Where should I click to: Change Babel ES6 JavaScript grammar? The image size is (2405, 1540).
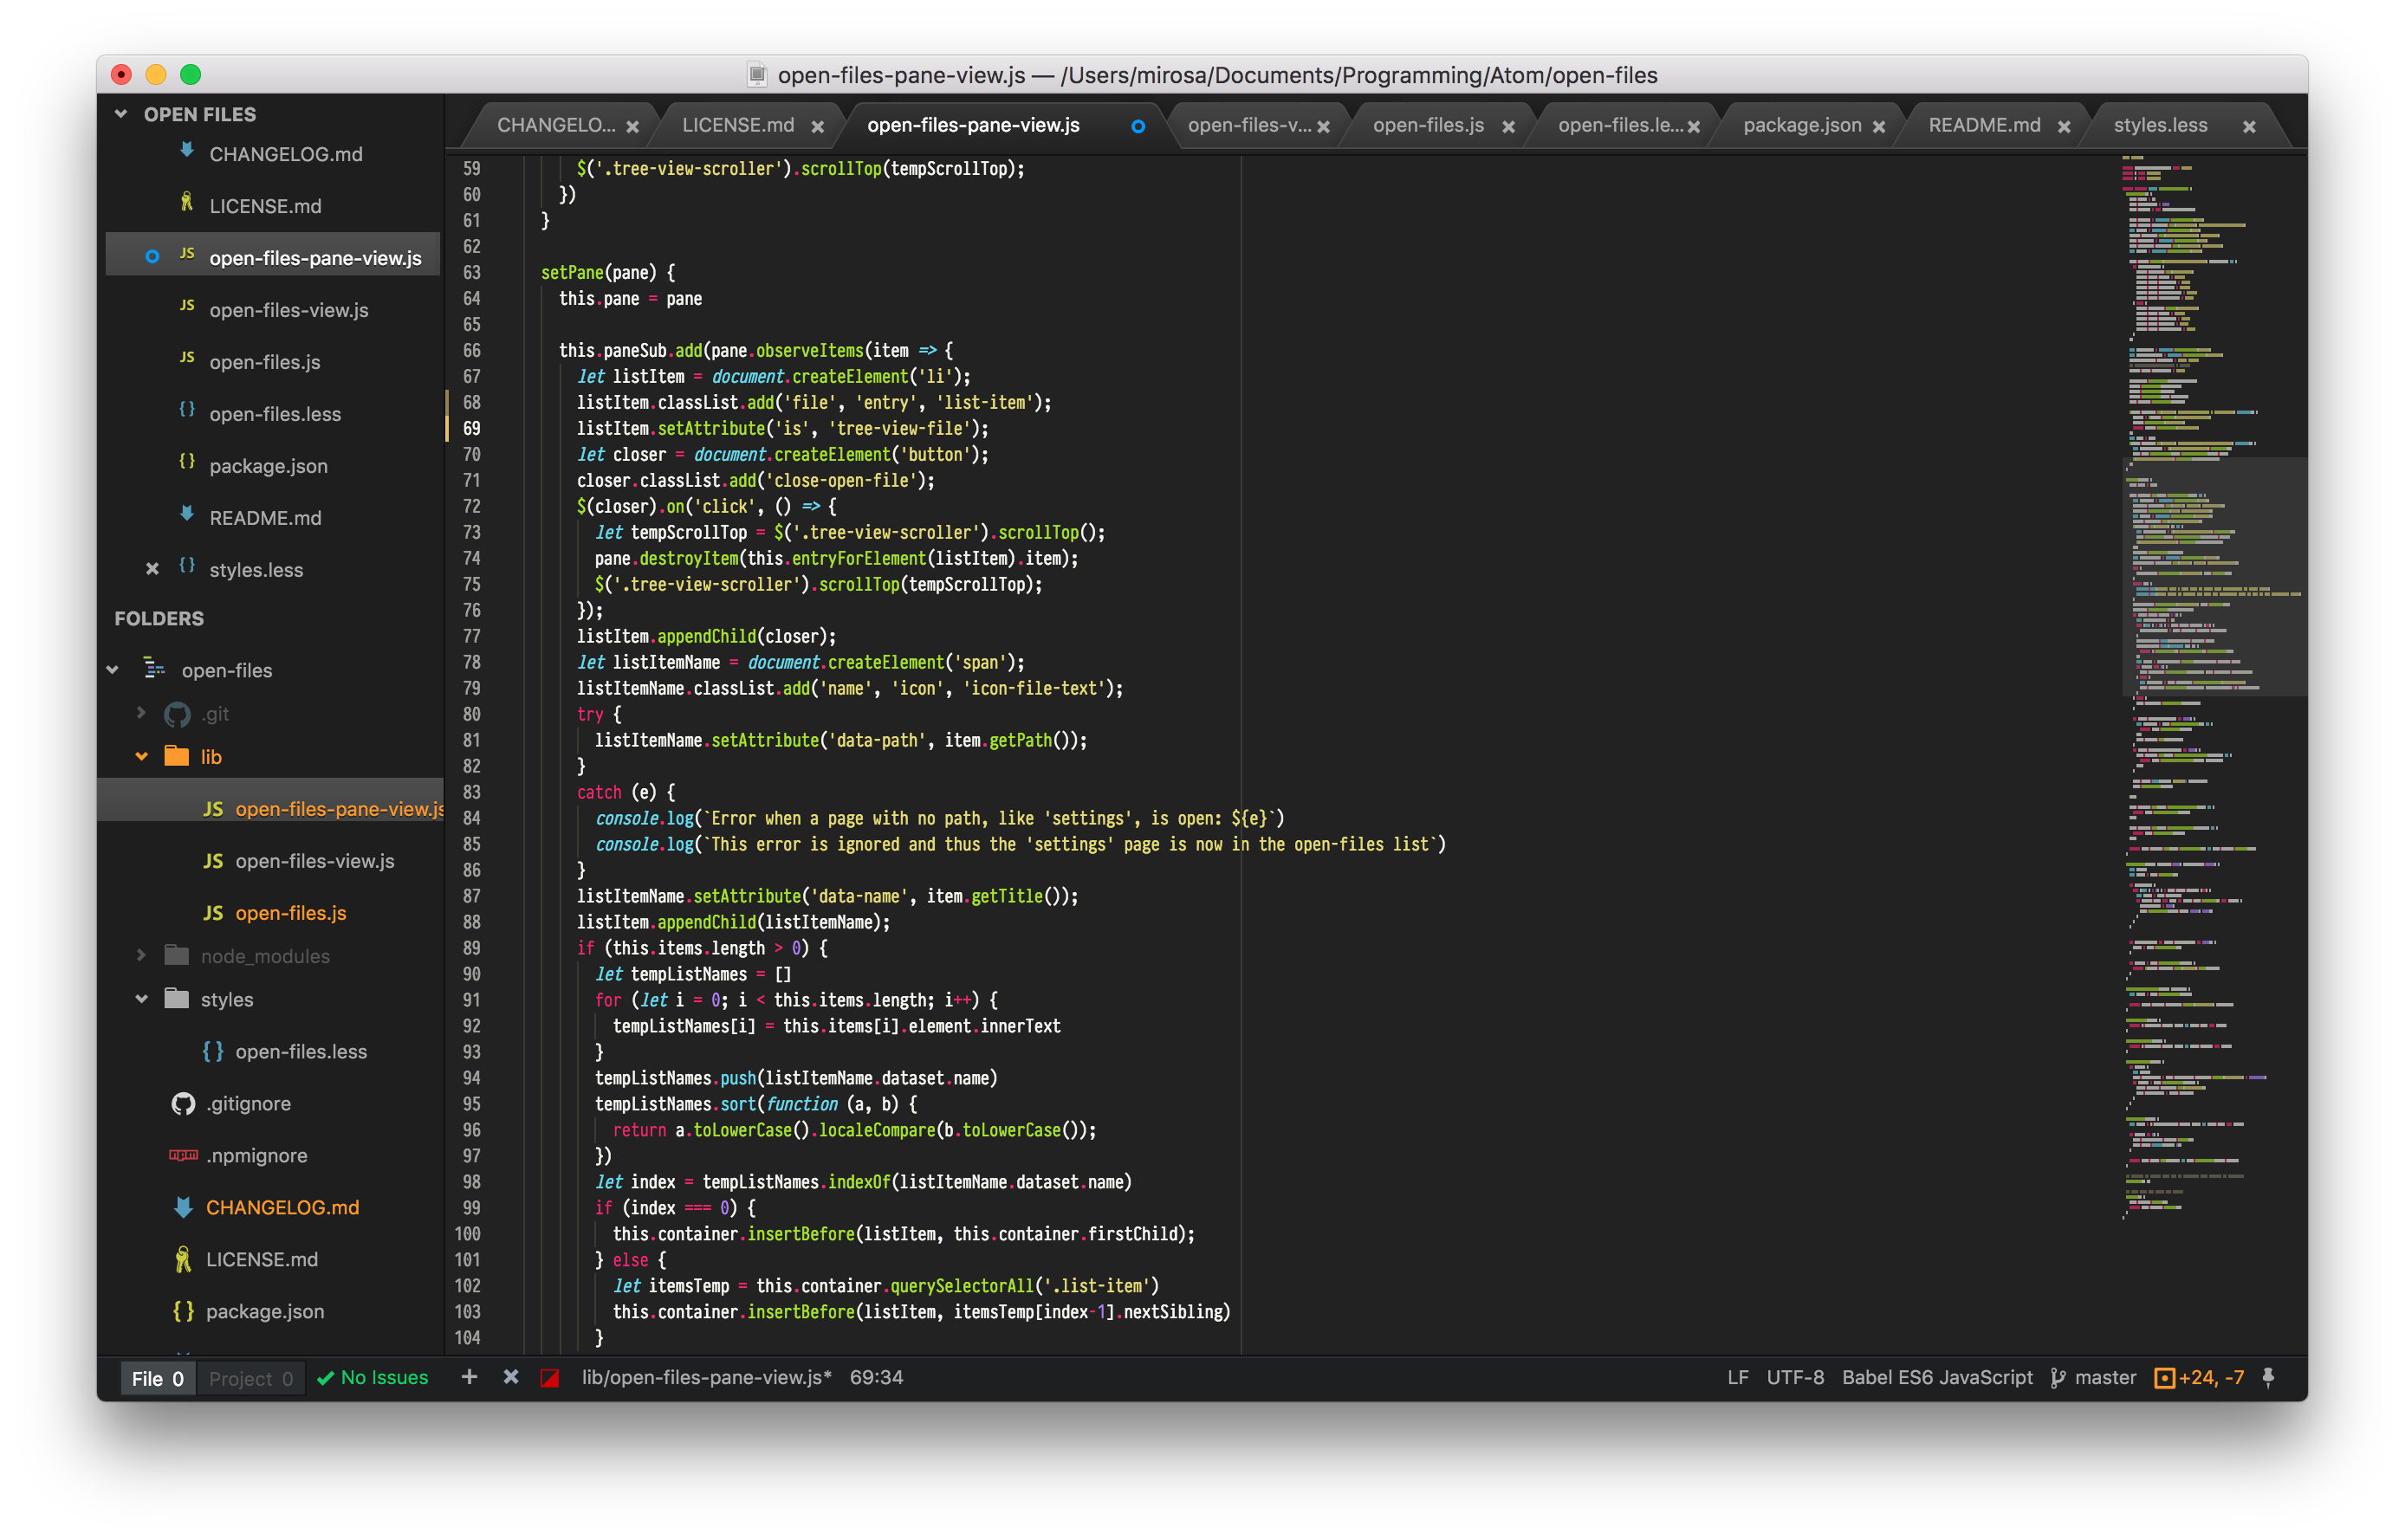pyautogui.click(x=1936, y=1378)
